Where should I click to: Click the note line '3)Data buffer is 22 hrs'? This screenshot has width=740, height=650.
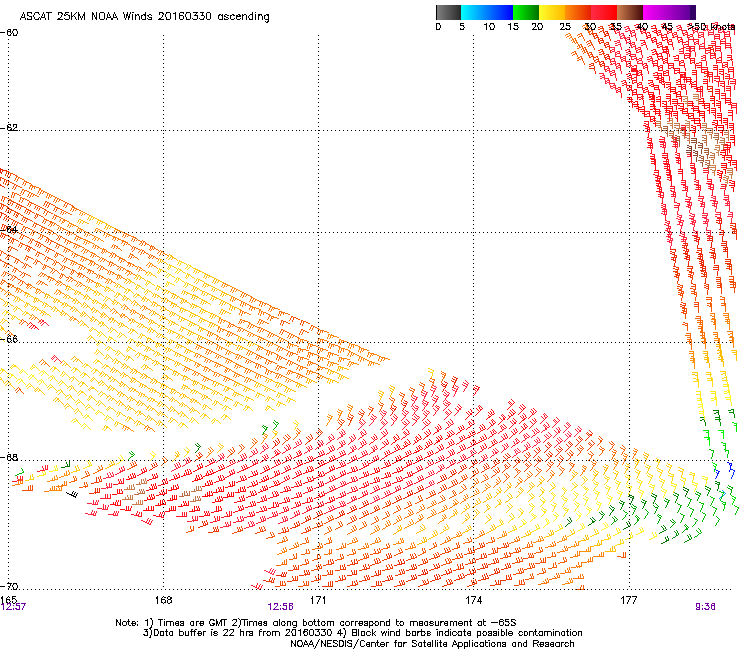[362, 633]
